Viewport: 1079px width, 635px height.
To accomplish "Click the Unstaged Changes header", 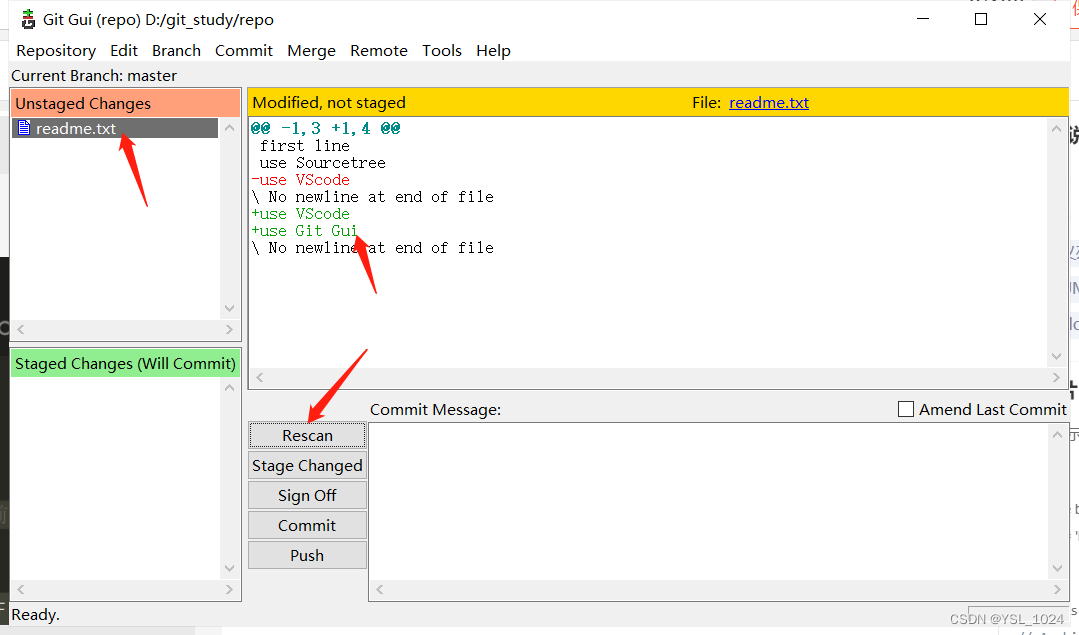I will point(126,103).
